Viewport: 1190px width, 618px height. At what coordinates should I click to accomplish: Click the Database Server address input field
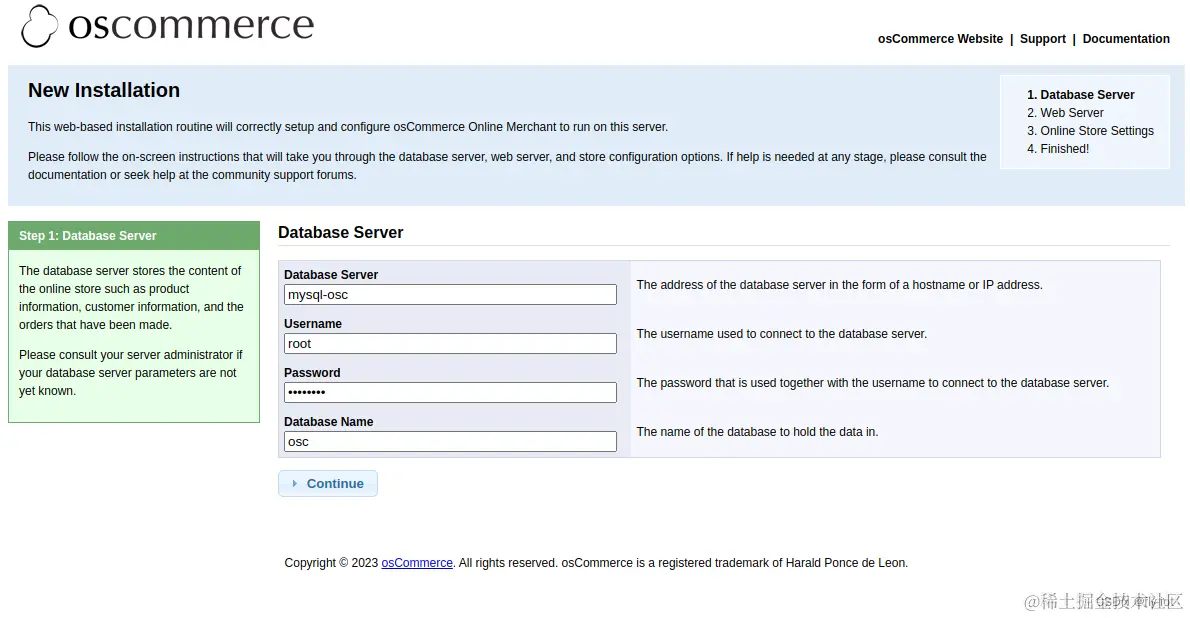click(450, 295)
